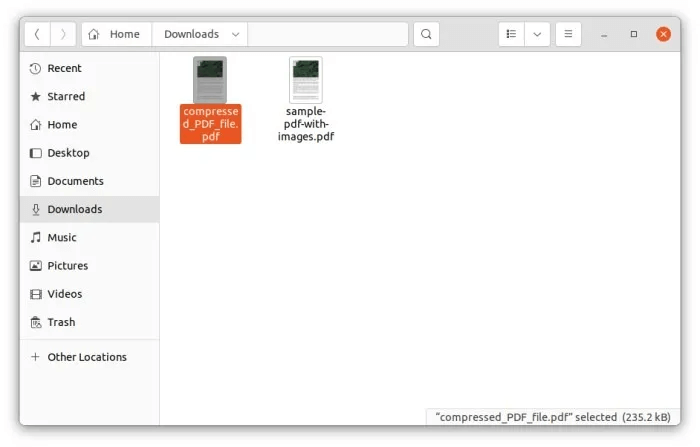Open the hamburger main menu

coord(568,34)
